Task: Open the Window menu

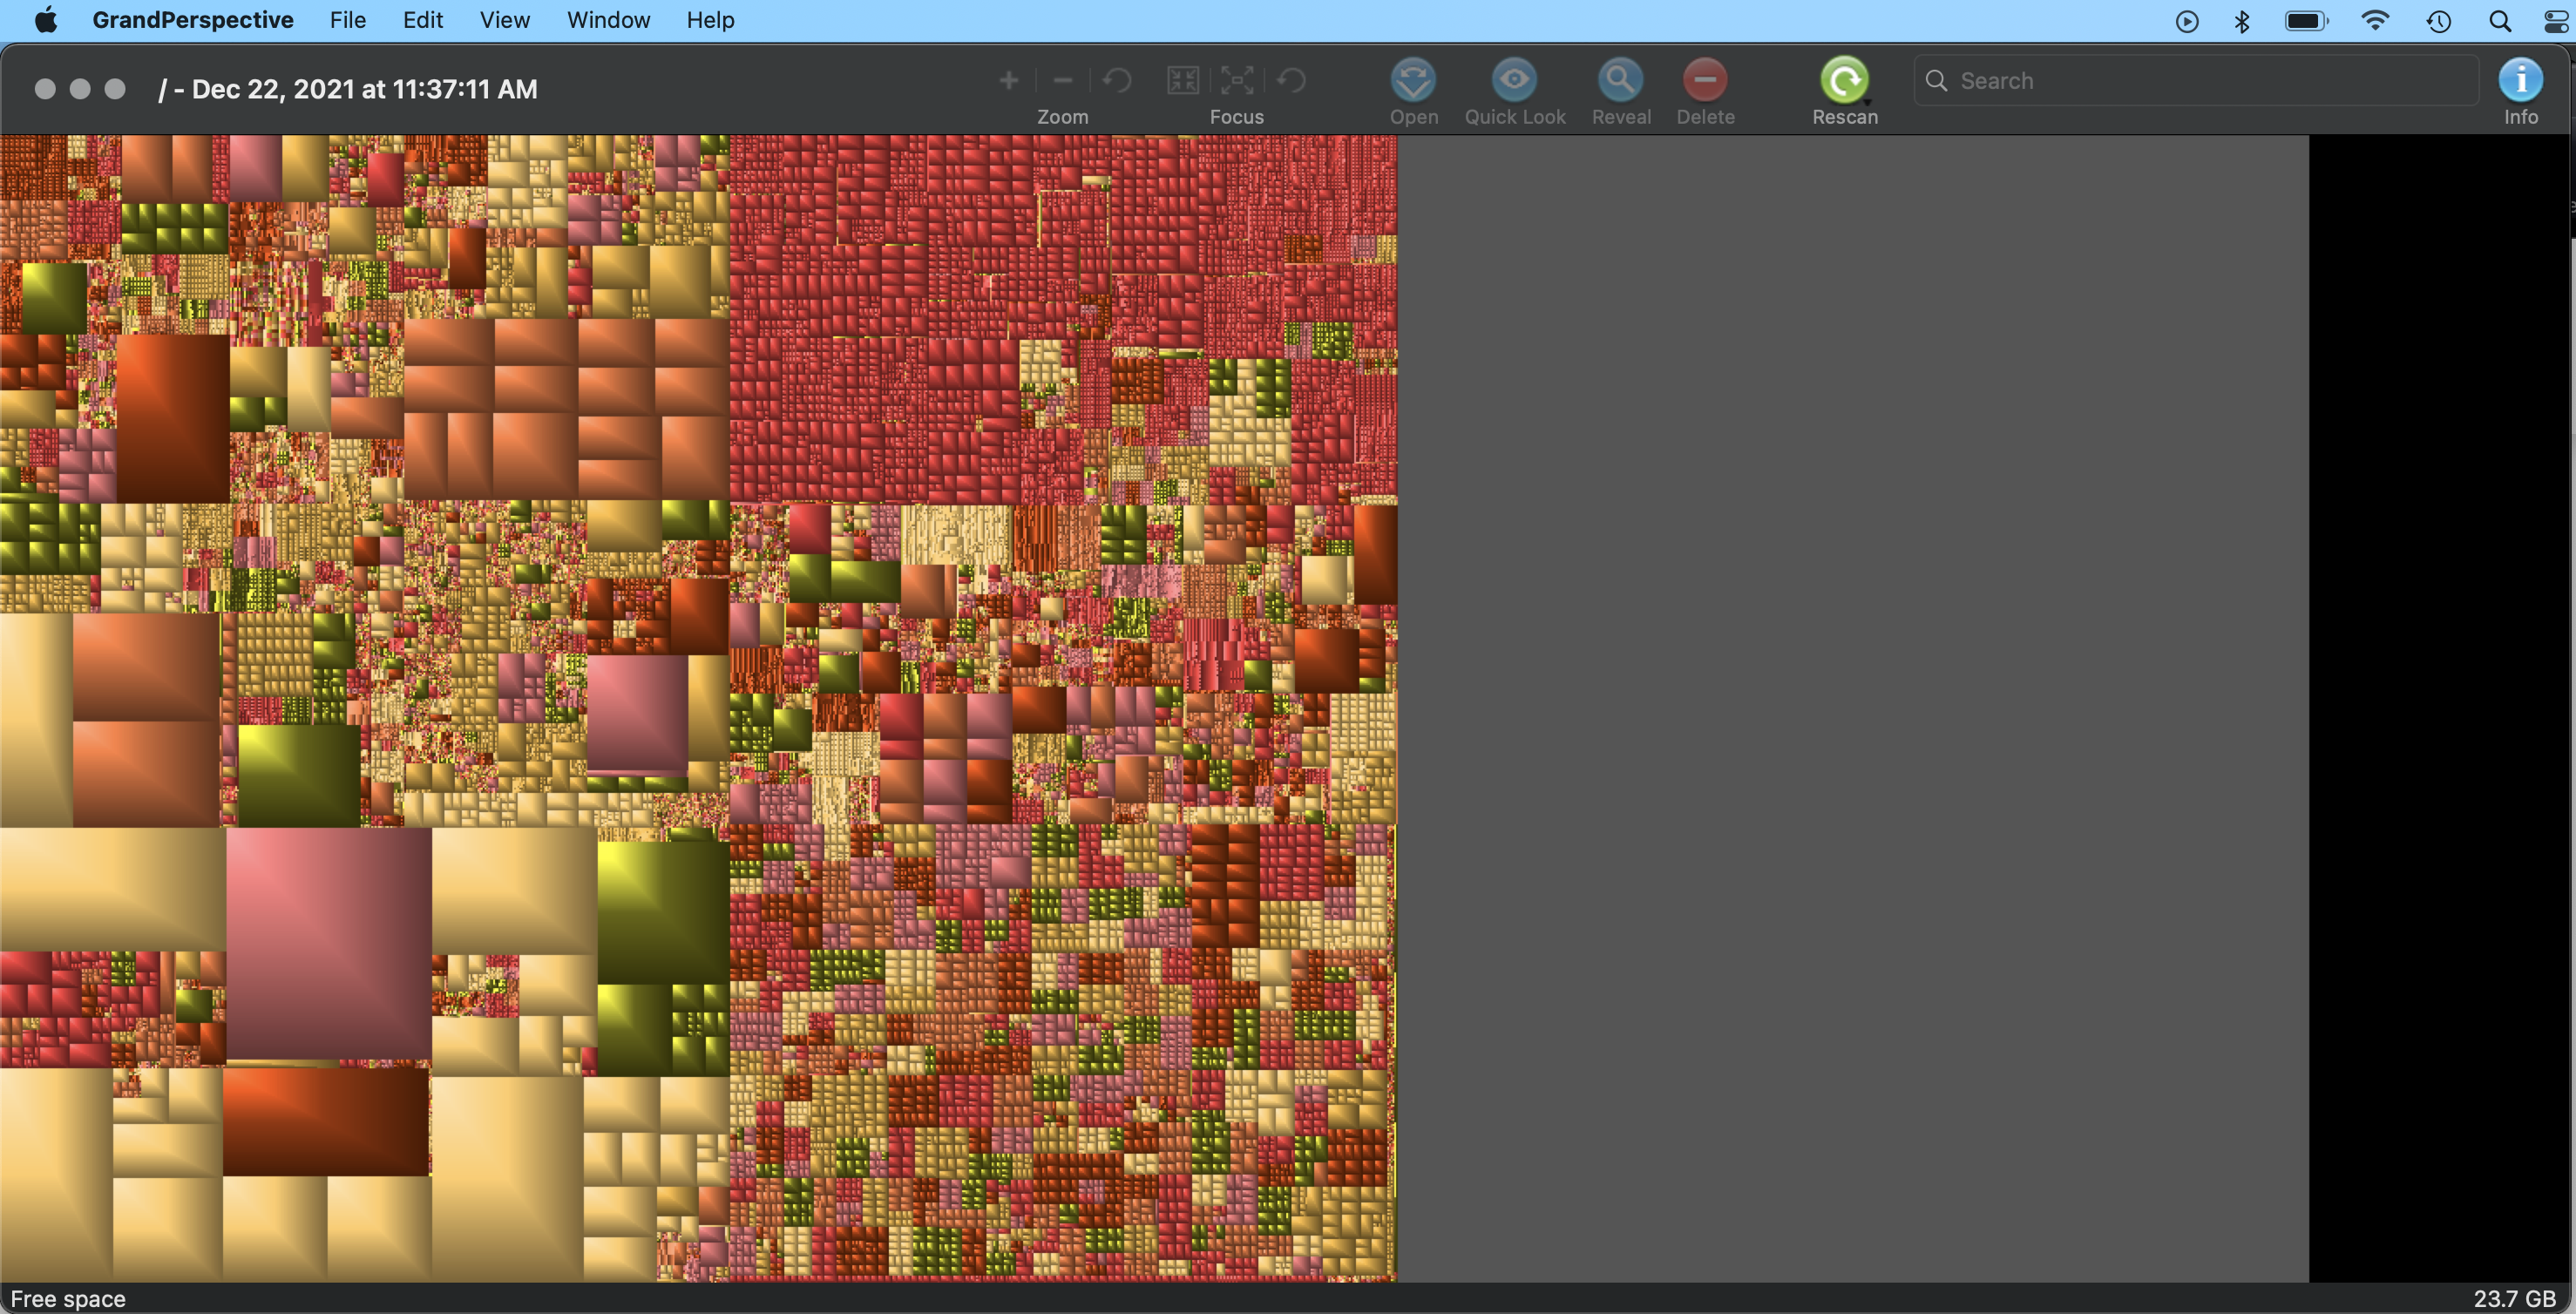Action: [608, 20]
